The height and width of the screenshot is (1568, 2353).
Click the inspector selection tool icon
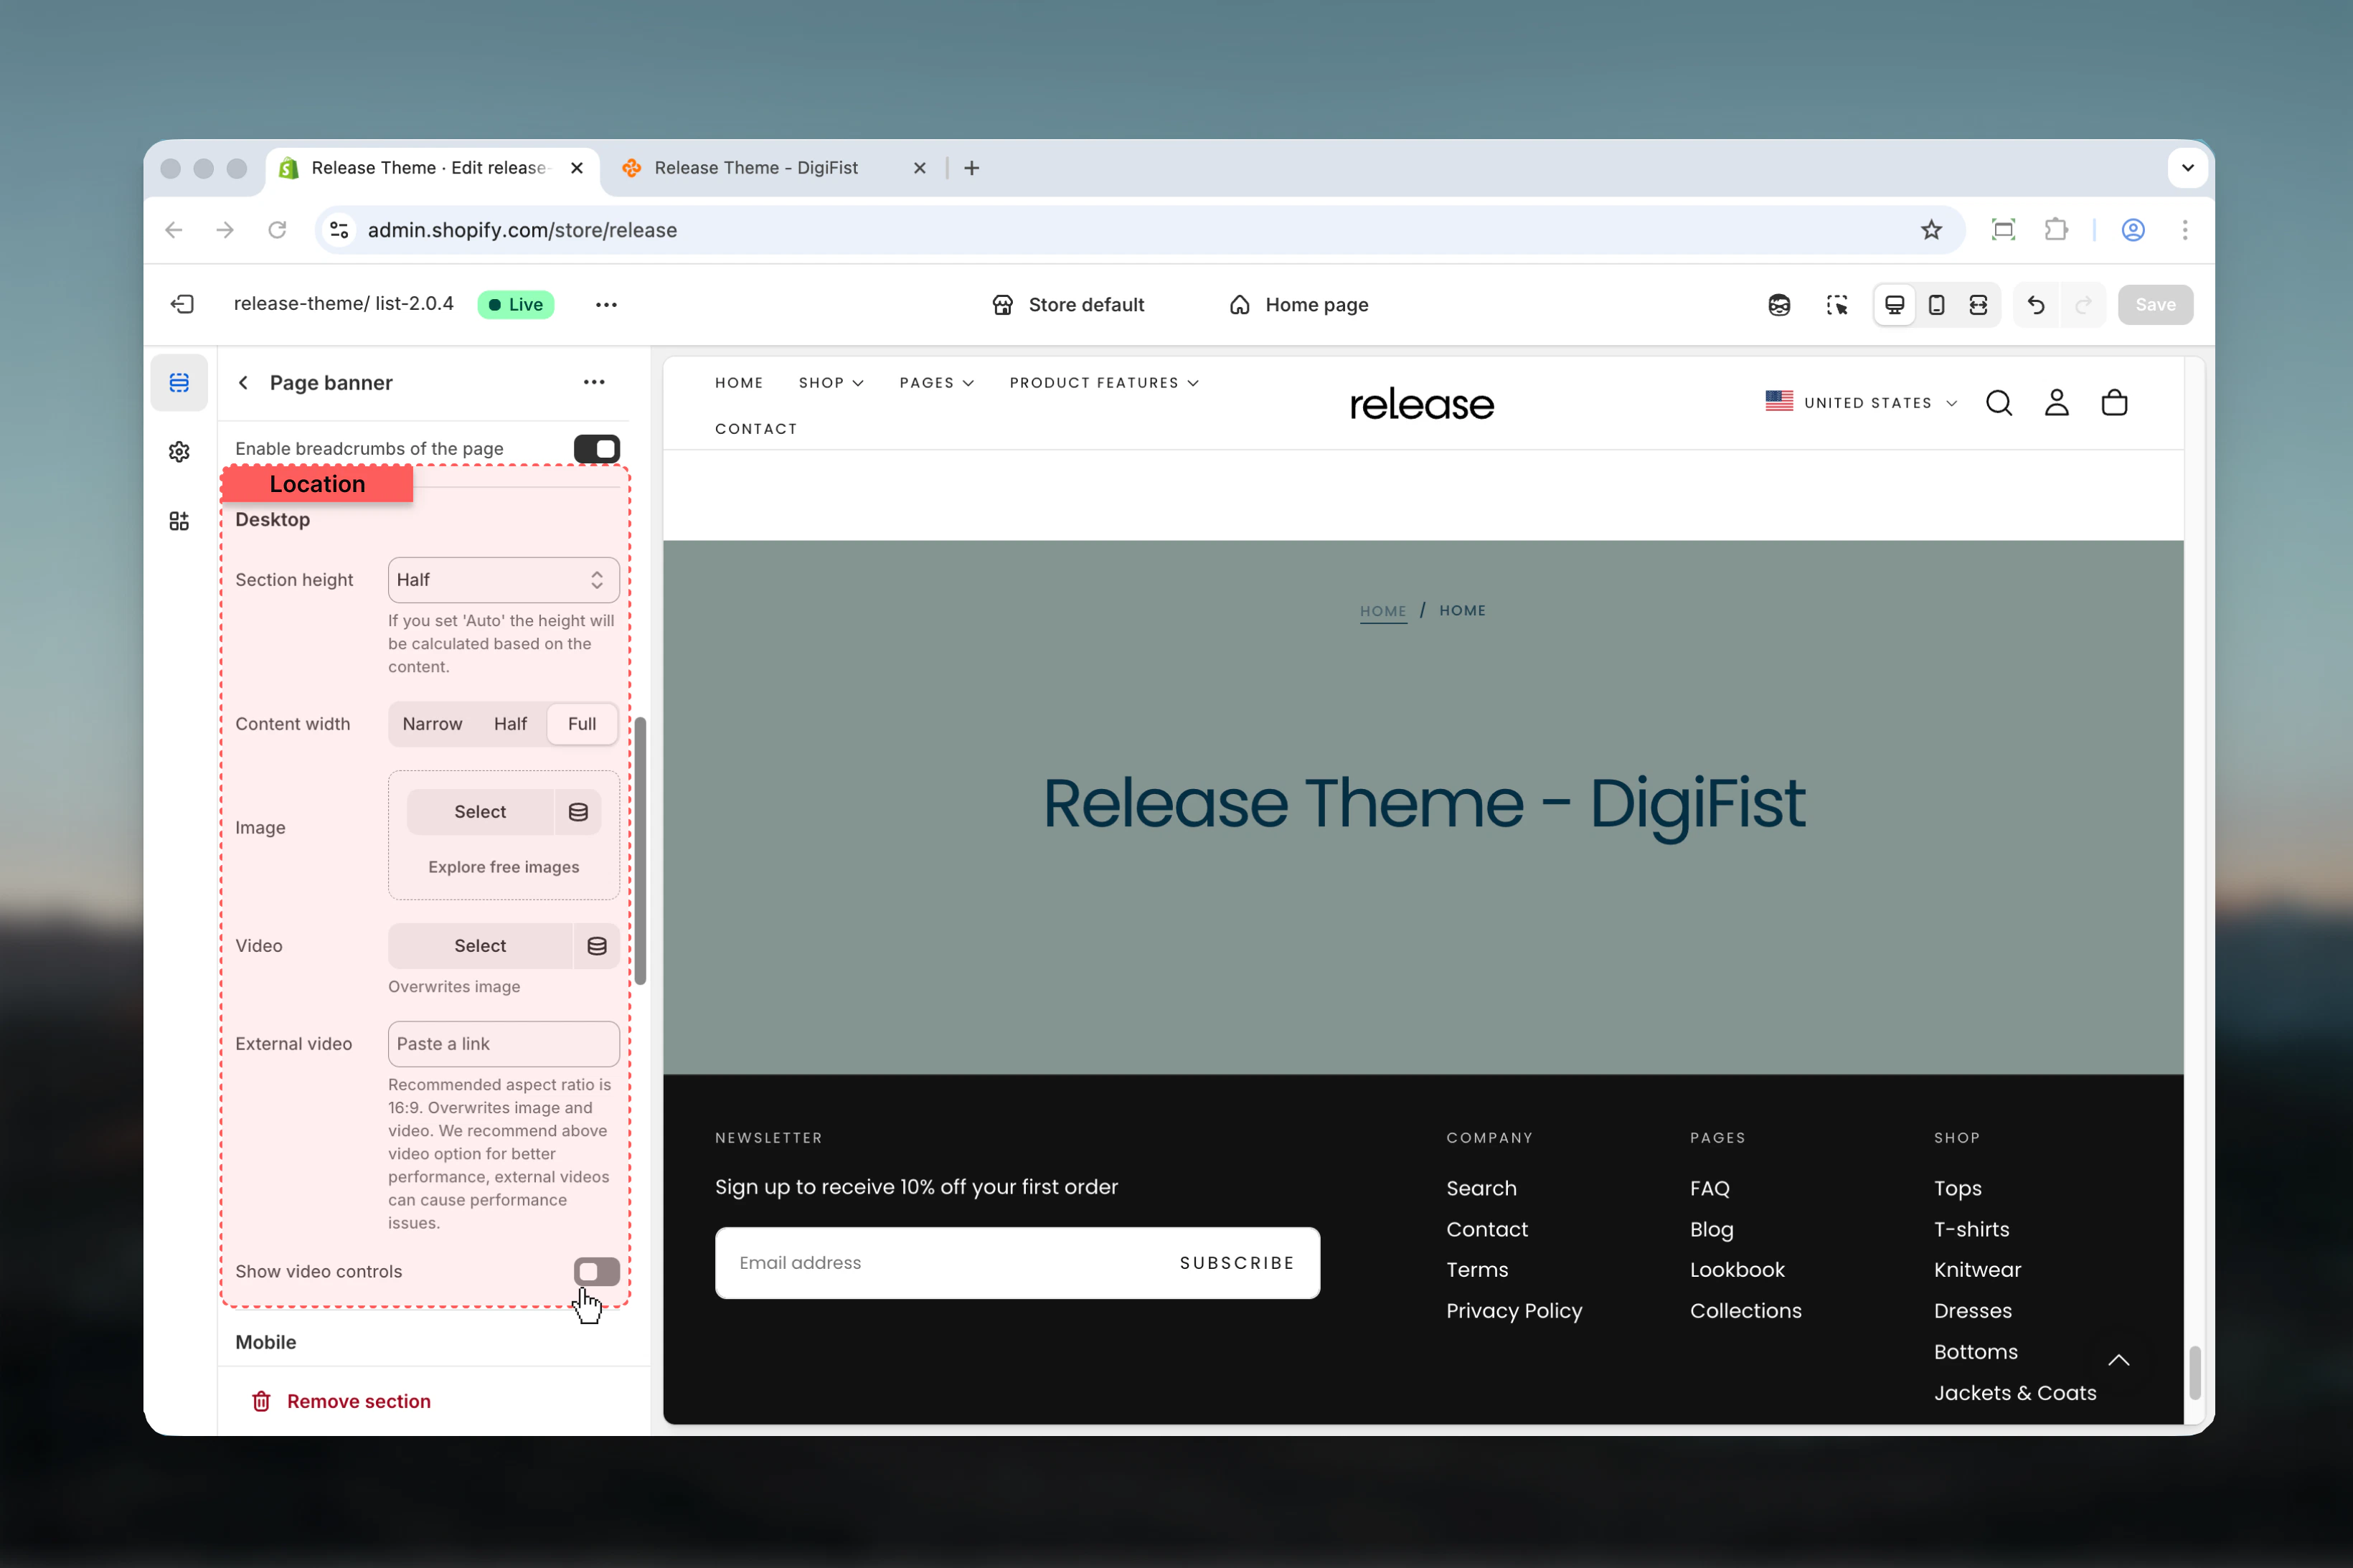(x=1836, y=304)
